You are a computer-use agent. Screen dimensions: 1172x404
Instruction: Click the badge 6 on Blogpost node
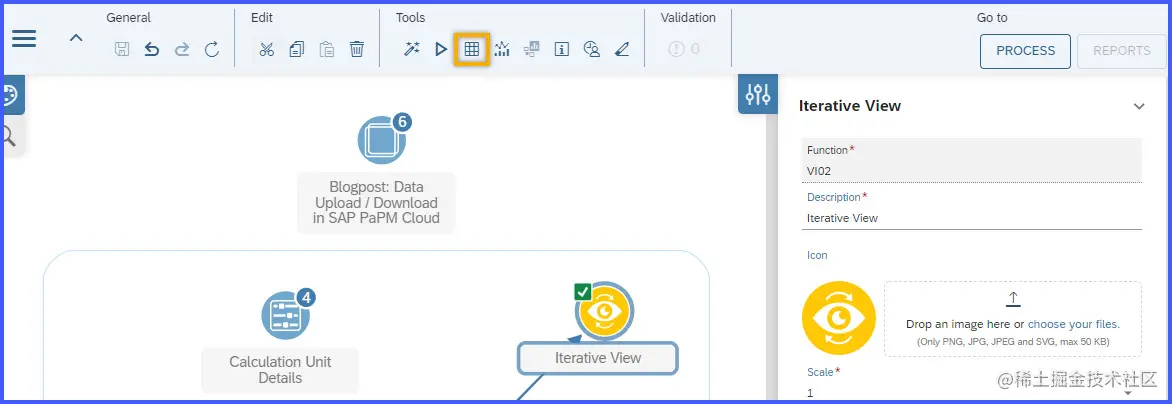coord(402,121)
